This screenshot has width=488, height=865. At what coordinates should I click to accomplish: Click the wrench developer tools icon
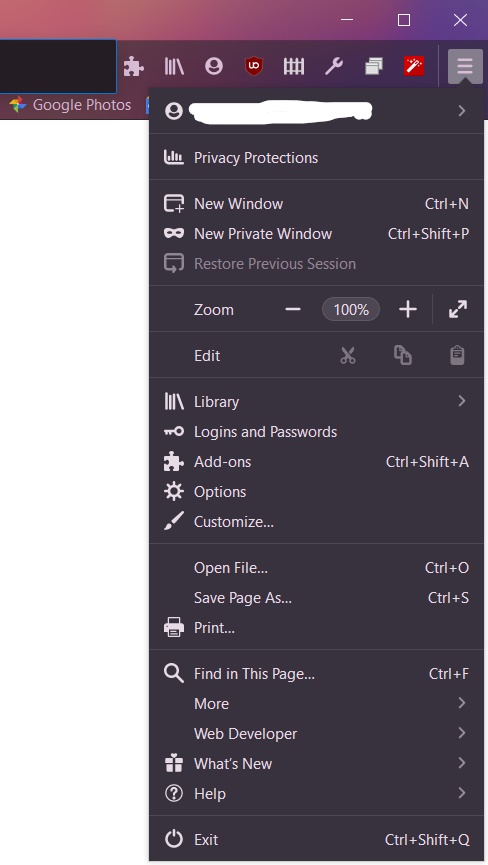point(334,67)
